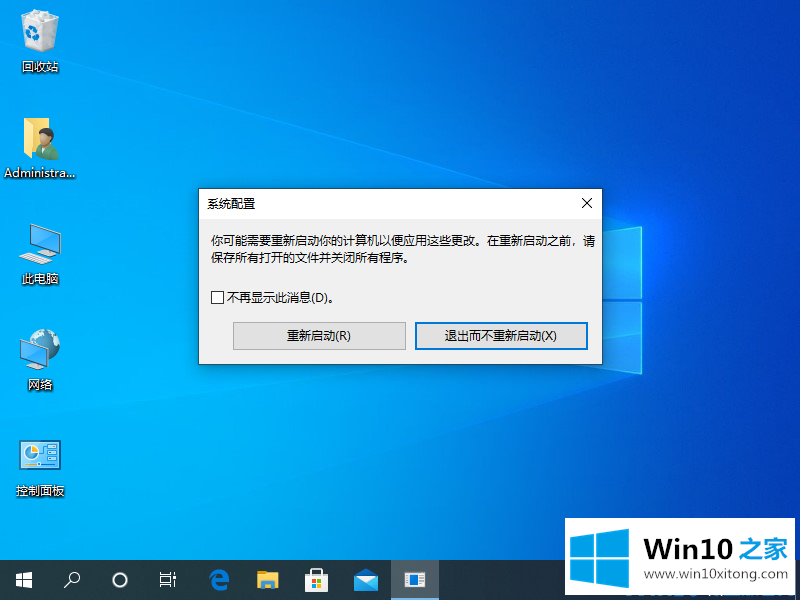Screen dimensions: 800x600
Task: Select the 此电脑 desktop icon
Action: (x=40, y=254)
